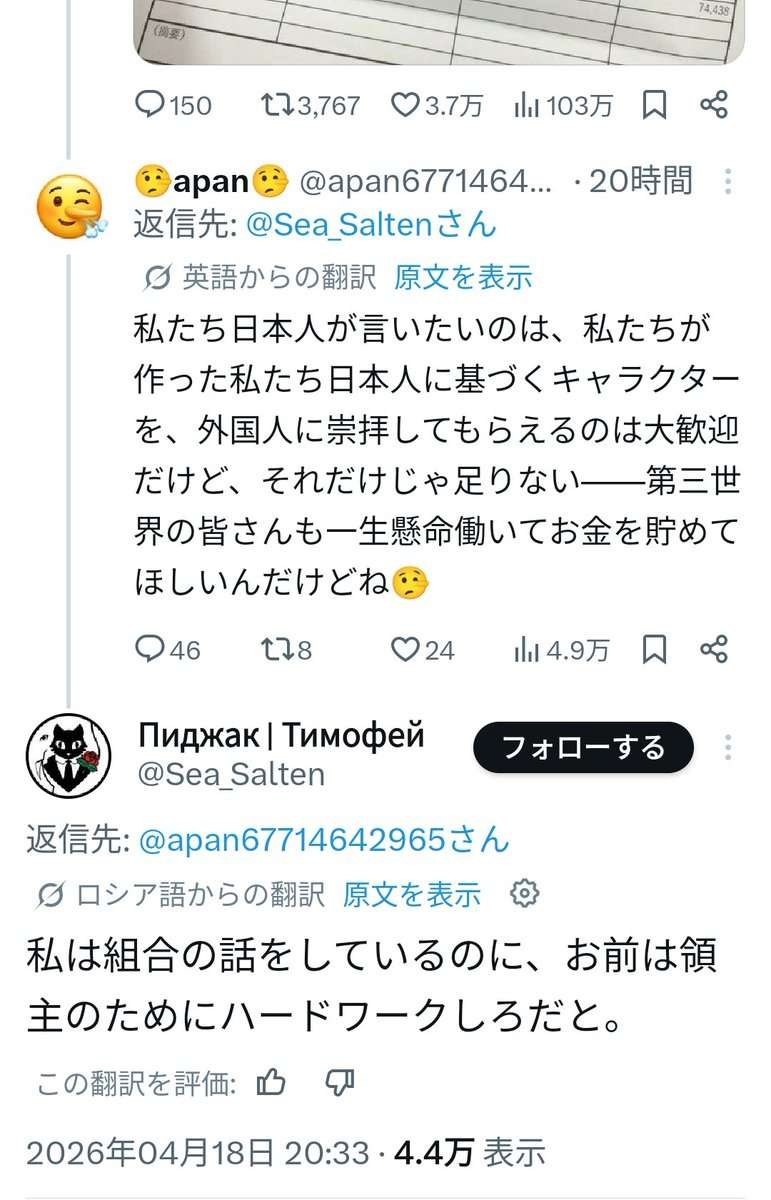771x1200 pixels.
Task: Bookmark the top post
Action: [654, 105]
